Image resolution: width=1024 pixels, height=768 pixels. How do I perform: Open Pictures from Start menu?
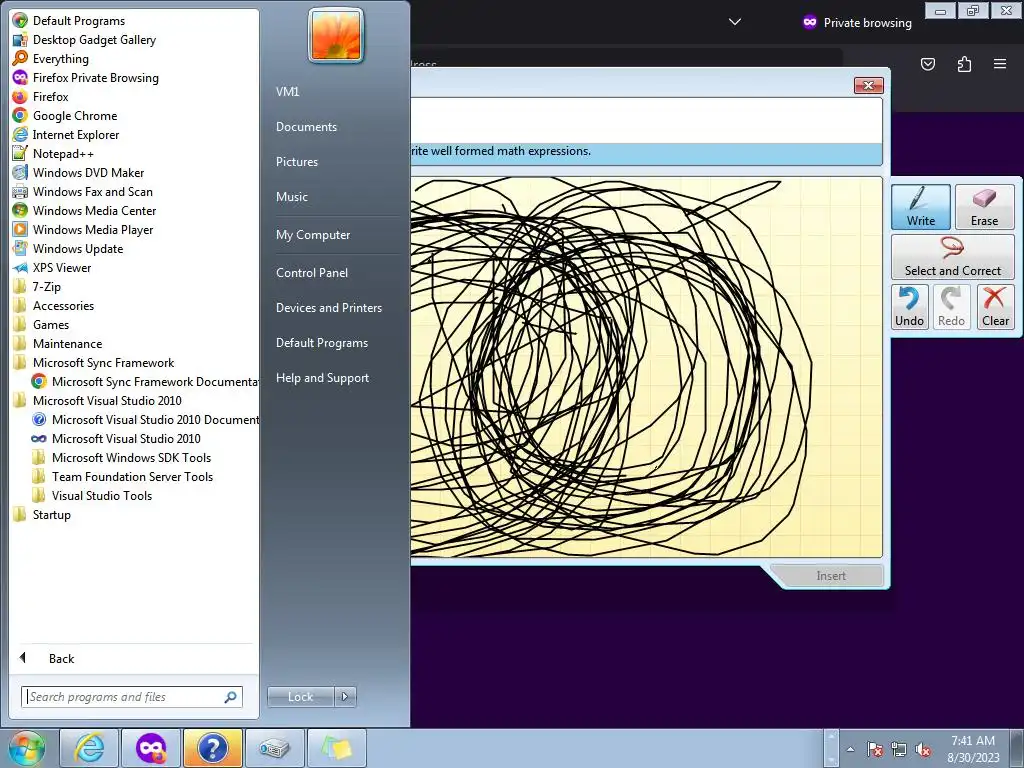pyautogui.click(x=296, y=161)
